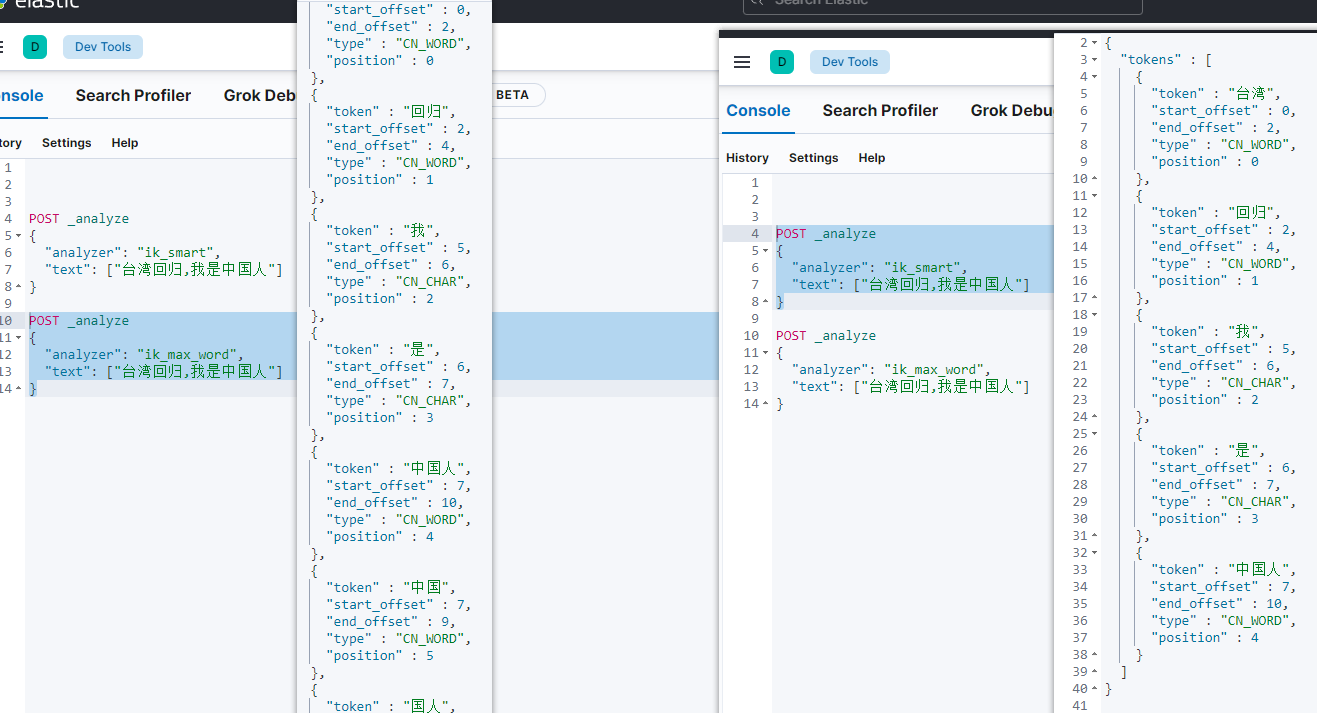Click the "position" : 4 line in the right output
The height and width of the screenshot is (713, 1317).
point(1205,638)
